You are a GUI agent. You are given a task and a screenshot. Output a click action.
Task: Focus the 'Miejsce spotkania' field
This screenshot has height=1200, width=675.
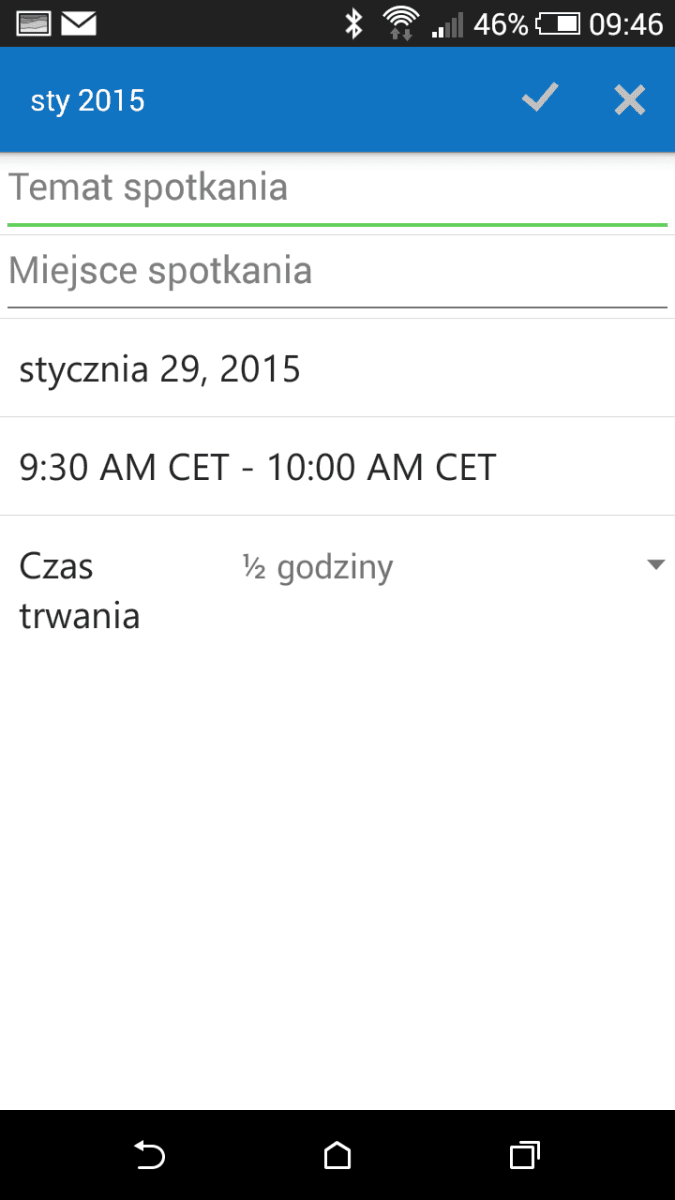click(337, 274)
